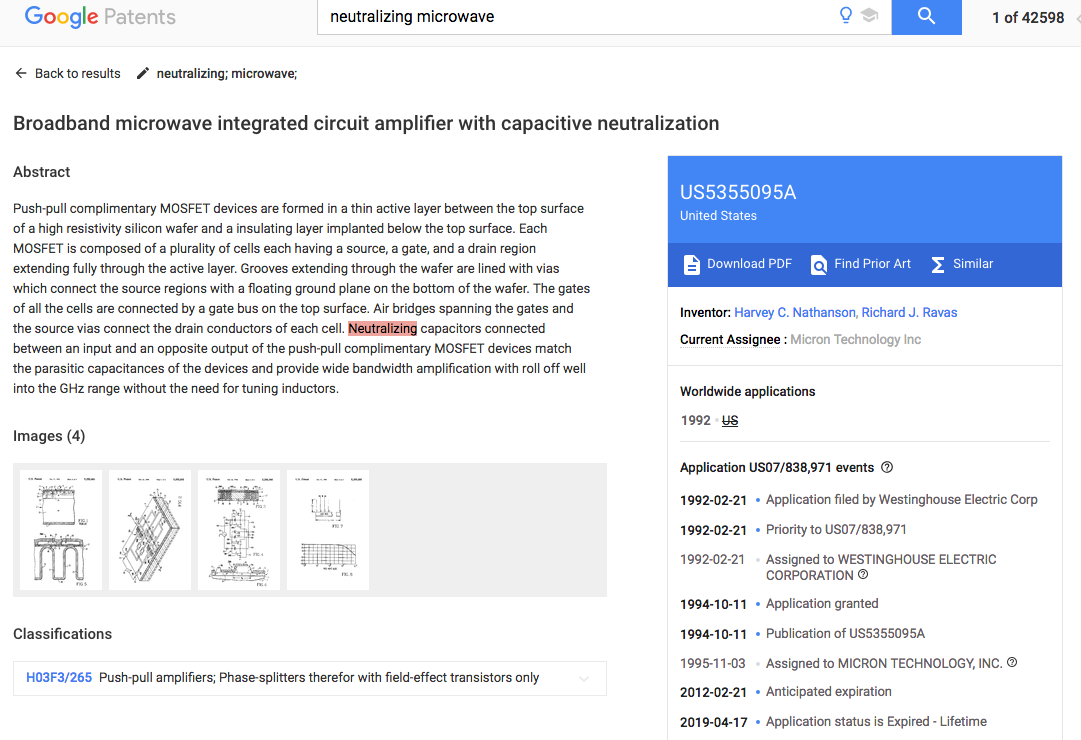Screen dimensions: 1081x740
Task: Click the blue search magnifier button
Action: pos(926,17)
